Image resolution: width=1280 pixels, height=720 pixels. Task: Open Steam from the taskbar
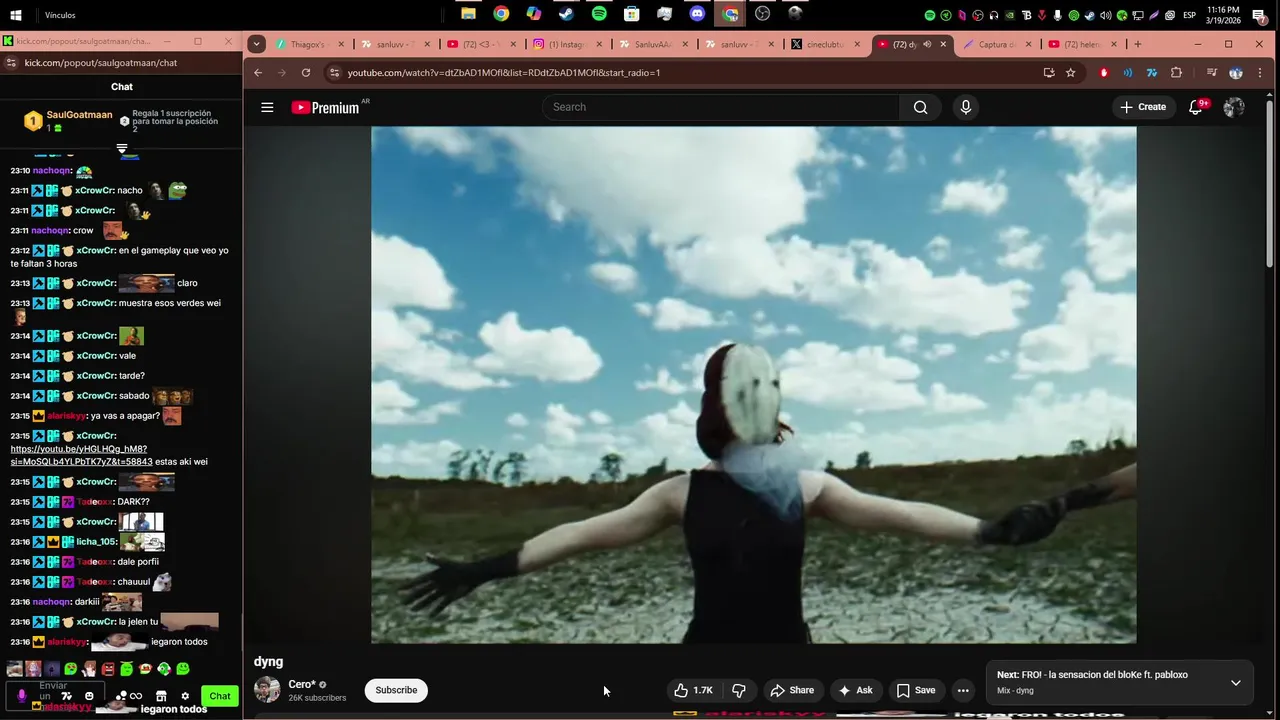pos(566,14)
